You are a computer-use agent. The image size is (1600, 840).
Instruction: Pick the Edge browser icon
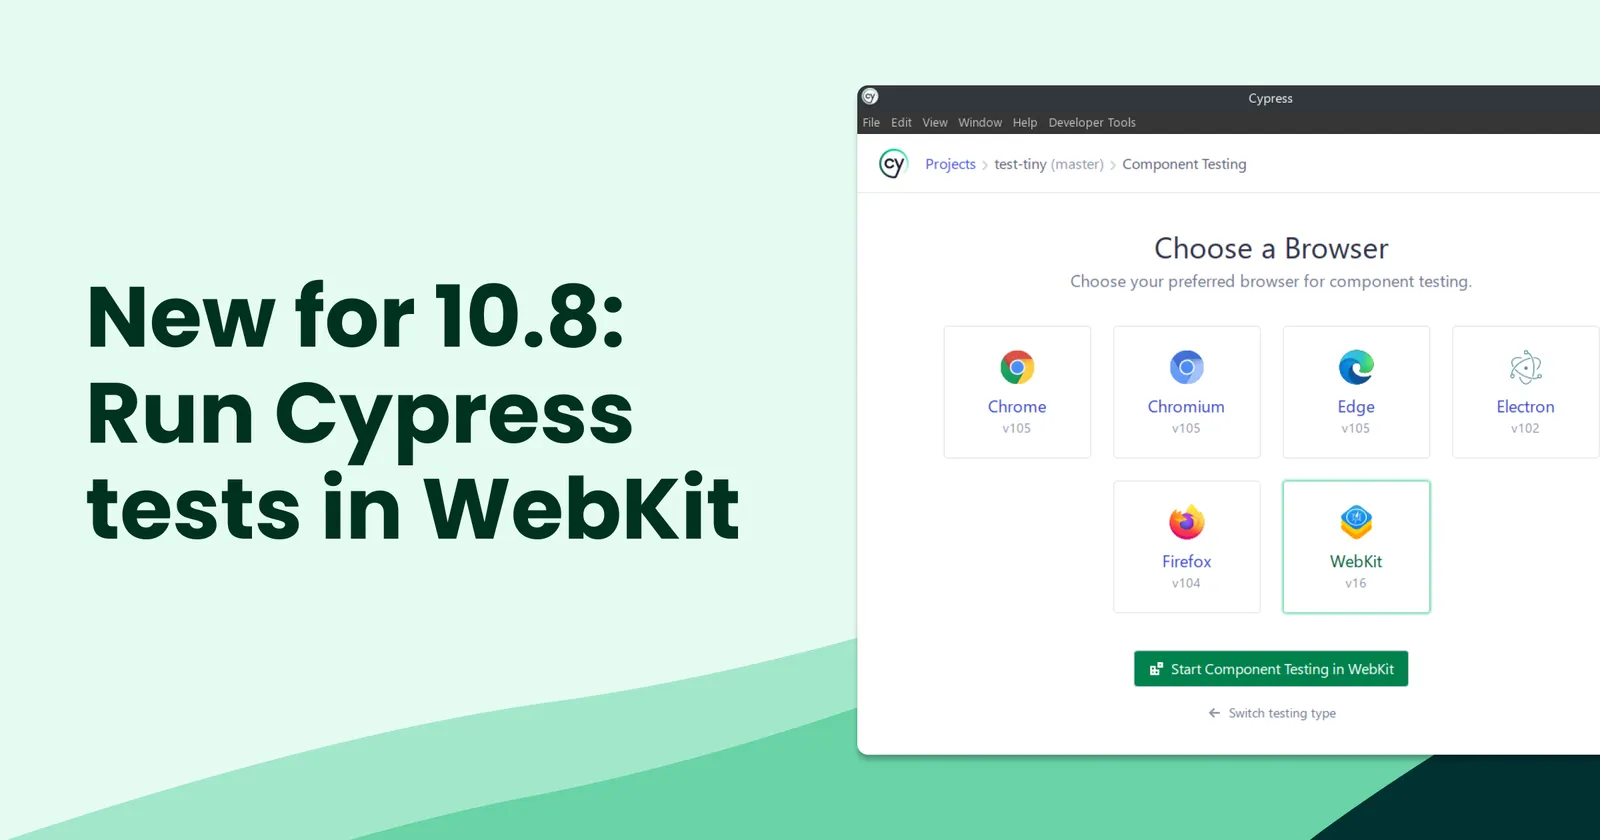coord(1356,368)
